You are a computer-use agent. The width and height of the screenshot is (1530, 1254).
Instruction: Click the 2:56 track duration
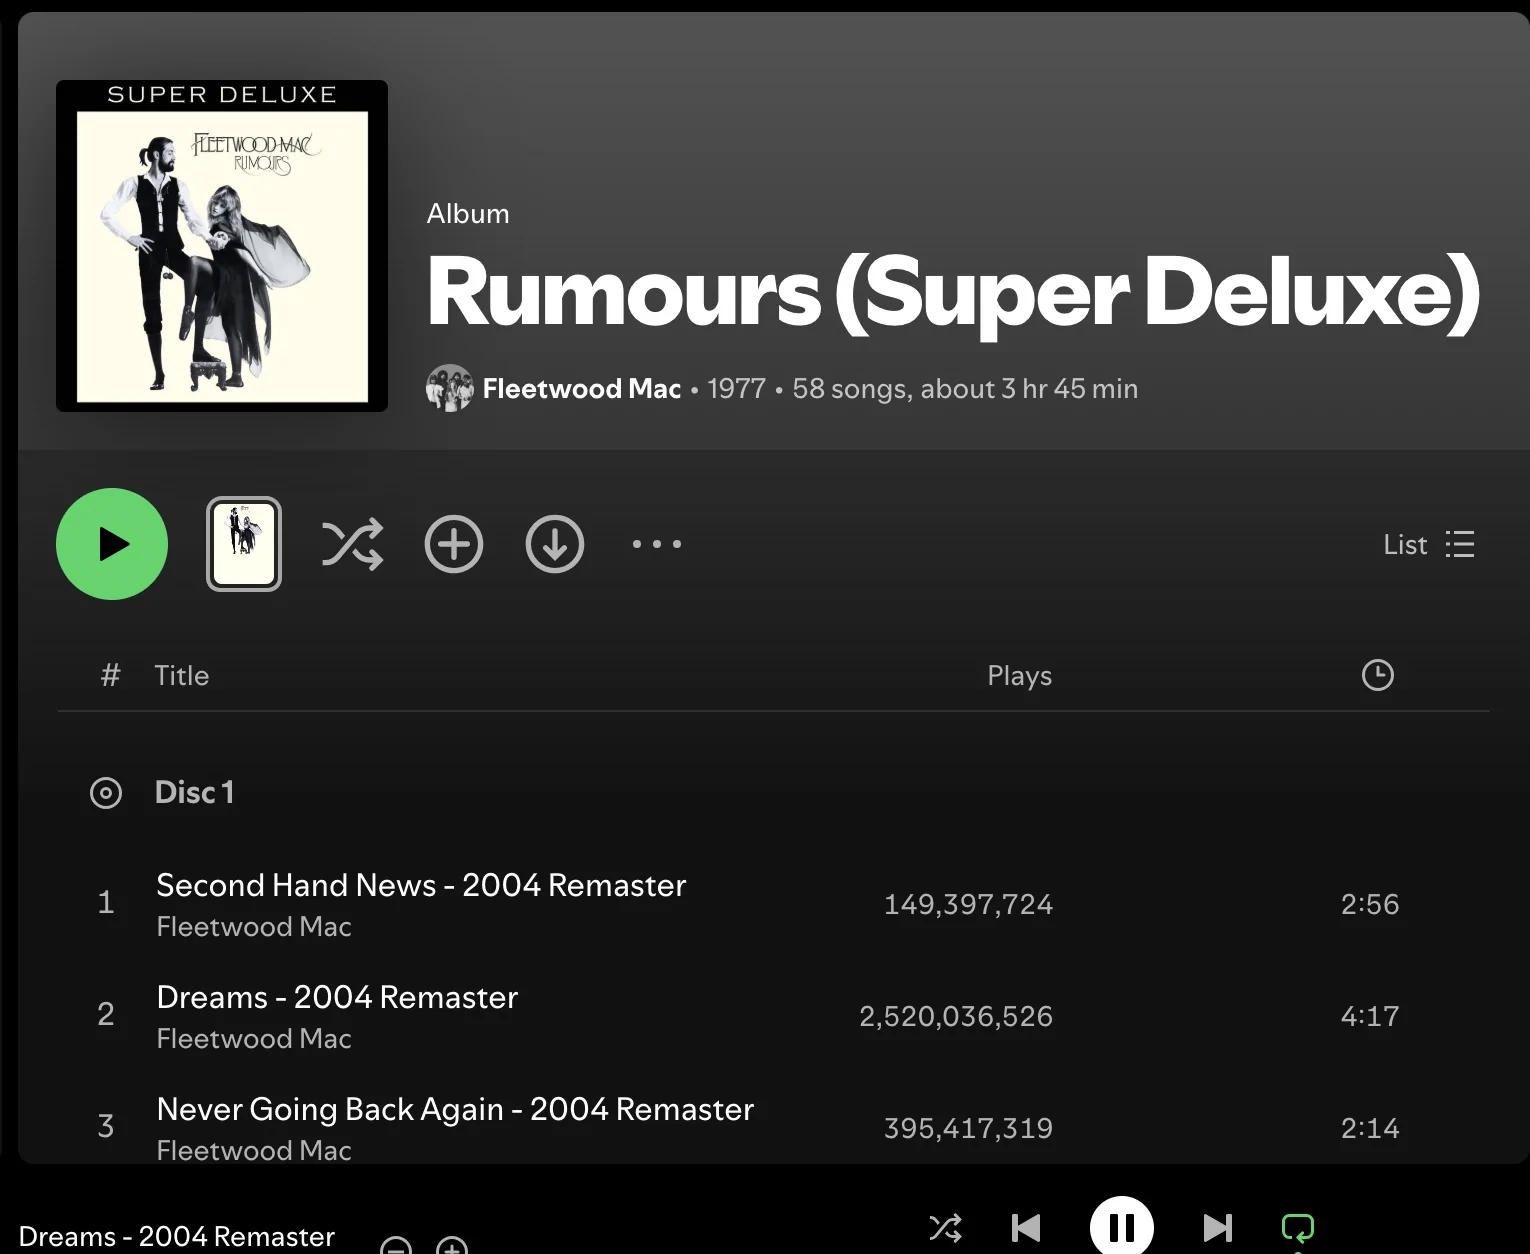[1370, 904]
